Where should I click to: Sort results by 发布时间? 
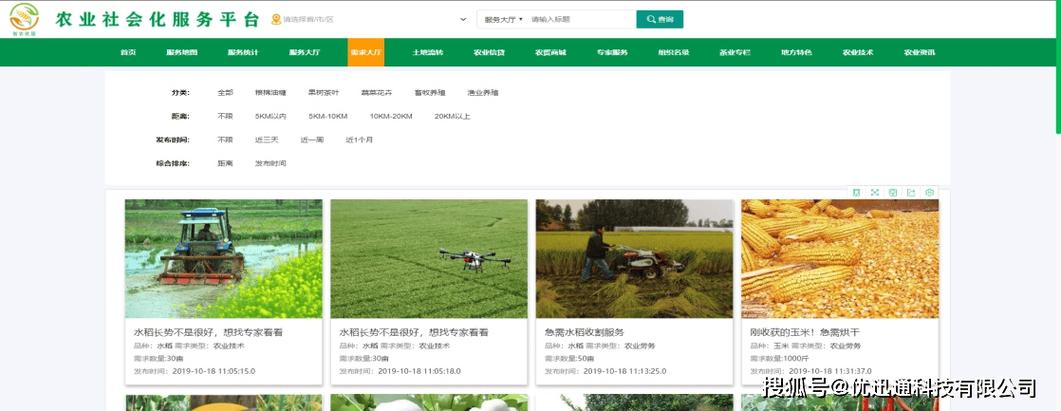(271, 164)
